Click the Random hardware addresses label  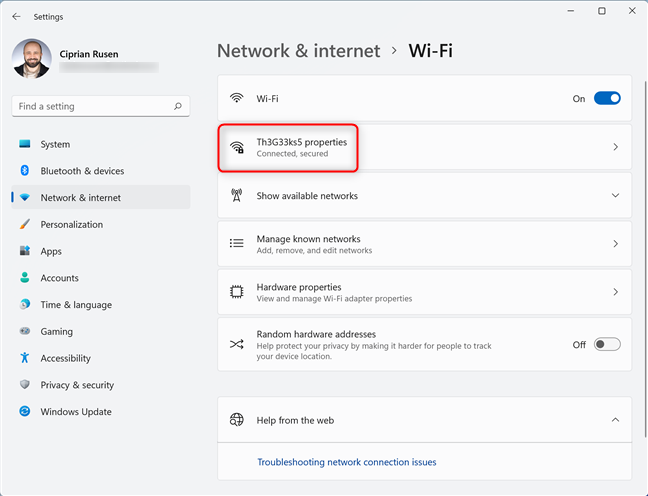(x=316, y=334)
